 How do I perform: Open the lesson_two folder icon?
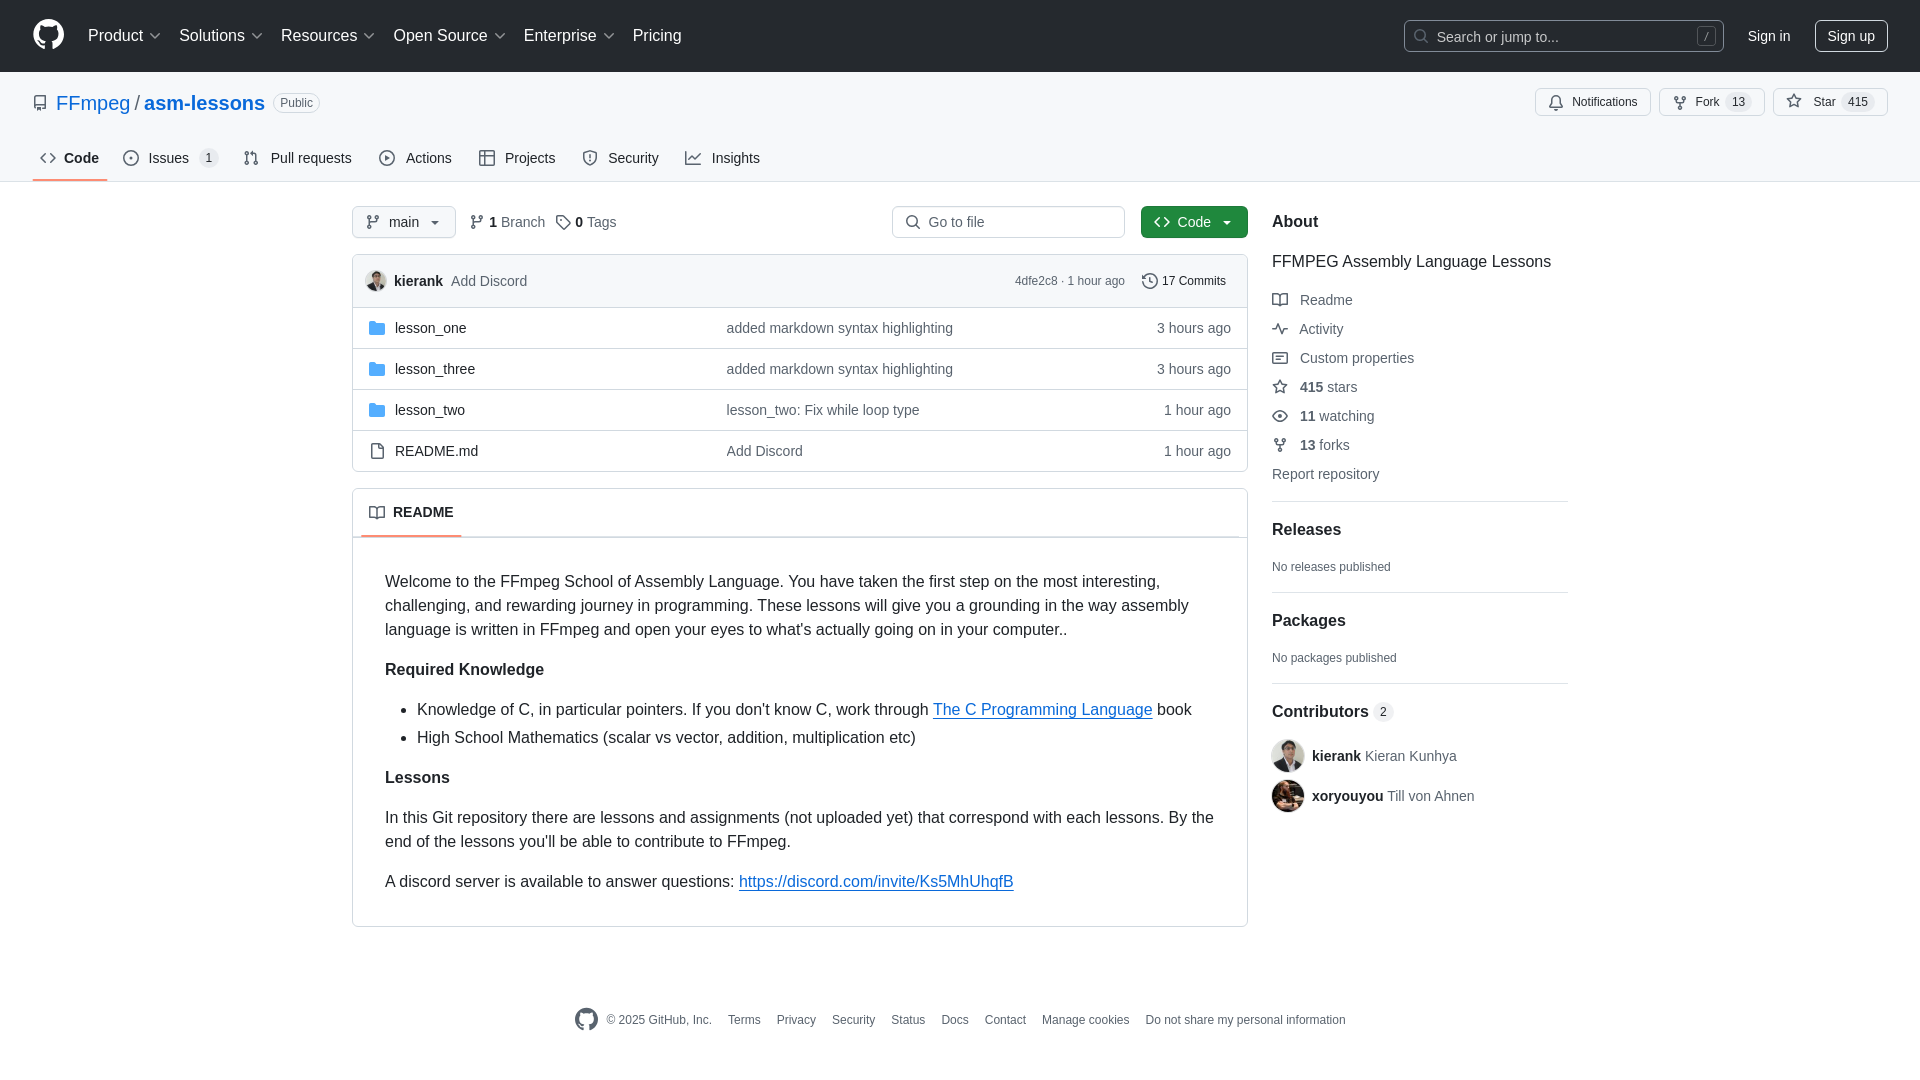pos(377,410)
